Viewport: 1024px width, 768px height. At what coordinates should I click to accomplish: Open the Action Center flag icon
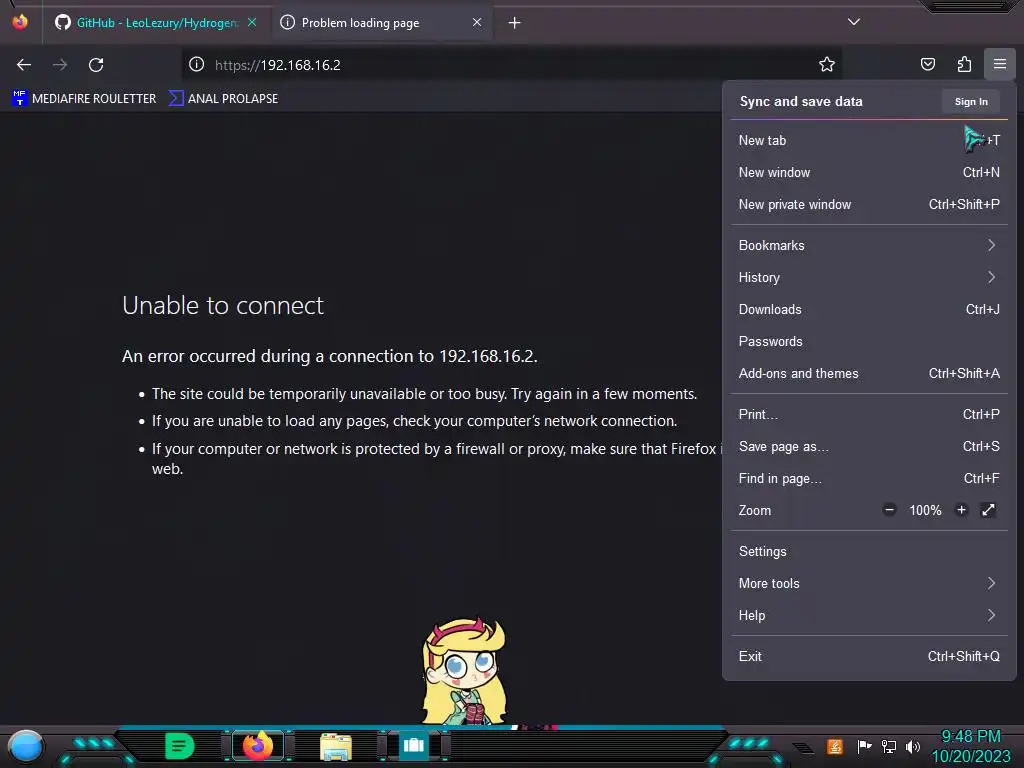point(864,746)
